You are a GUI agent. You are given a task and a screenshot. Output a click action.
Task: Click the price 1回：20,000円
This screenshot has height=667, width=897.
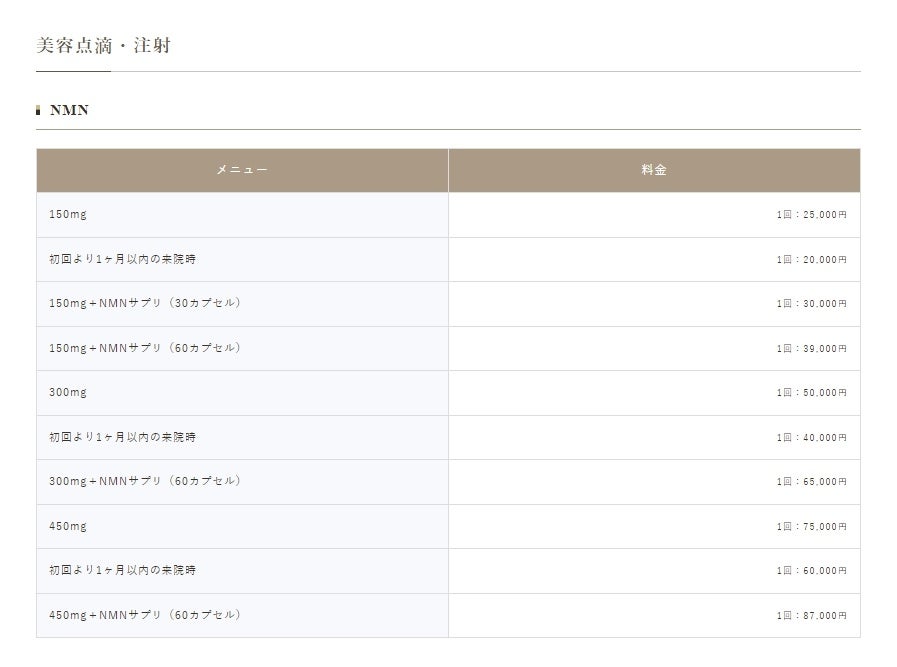pos(811,260)
